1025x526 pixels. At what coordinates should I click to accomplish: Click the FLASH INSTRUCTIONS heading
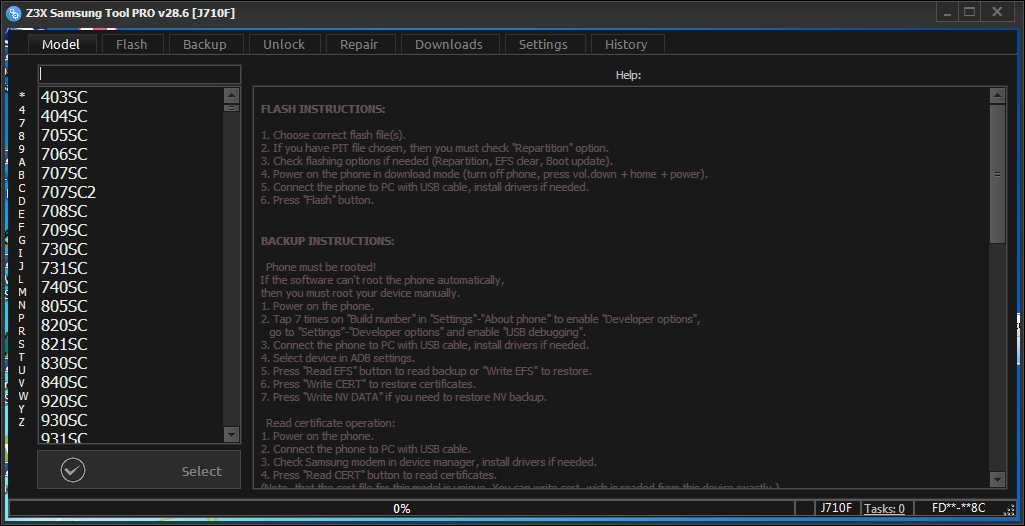click(x=323, y=108)
